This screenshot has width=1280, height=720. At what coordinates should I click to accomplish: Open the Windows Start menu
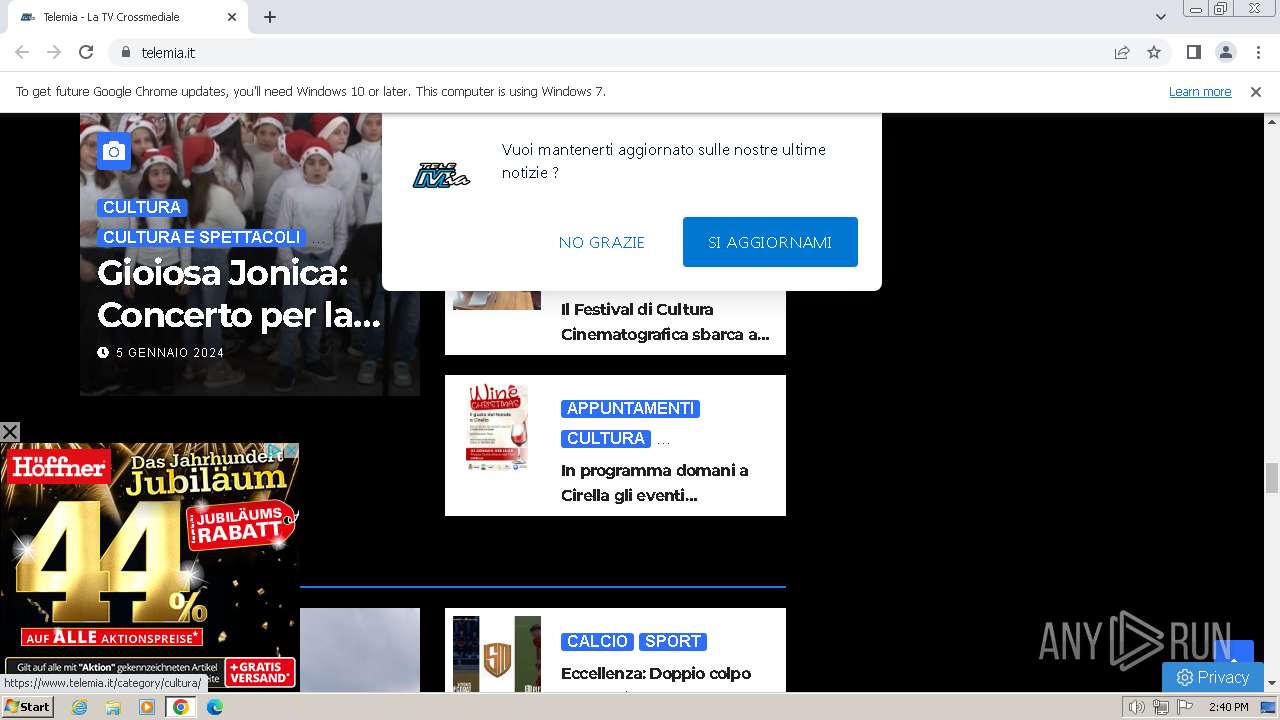[27, 707]
